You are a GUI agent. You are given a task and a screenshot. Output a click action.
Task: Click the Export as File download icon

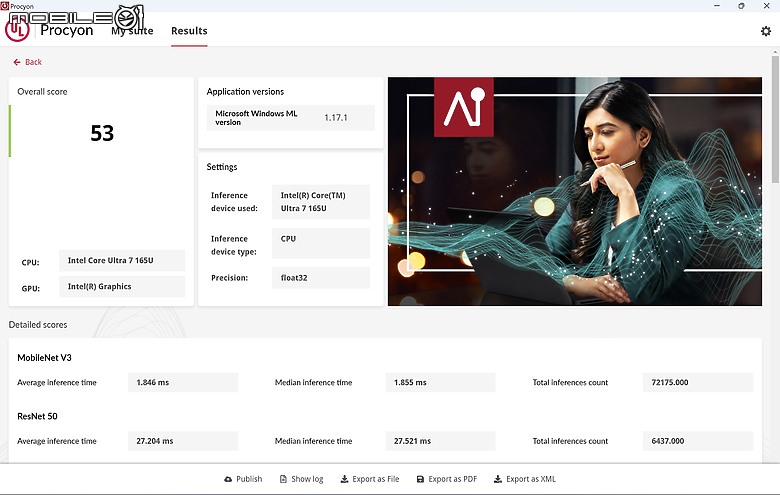pyautogui.click(x=344, y=479)
